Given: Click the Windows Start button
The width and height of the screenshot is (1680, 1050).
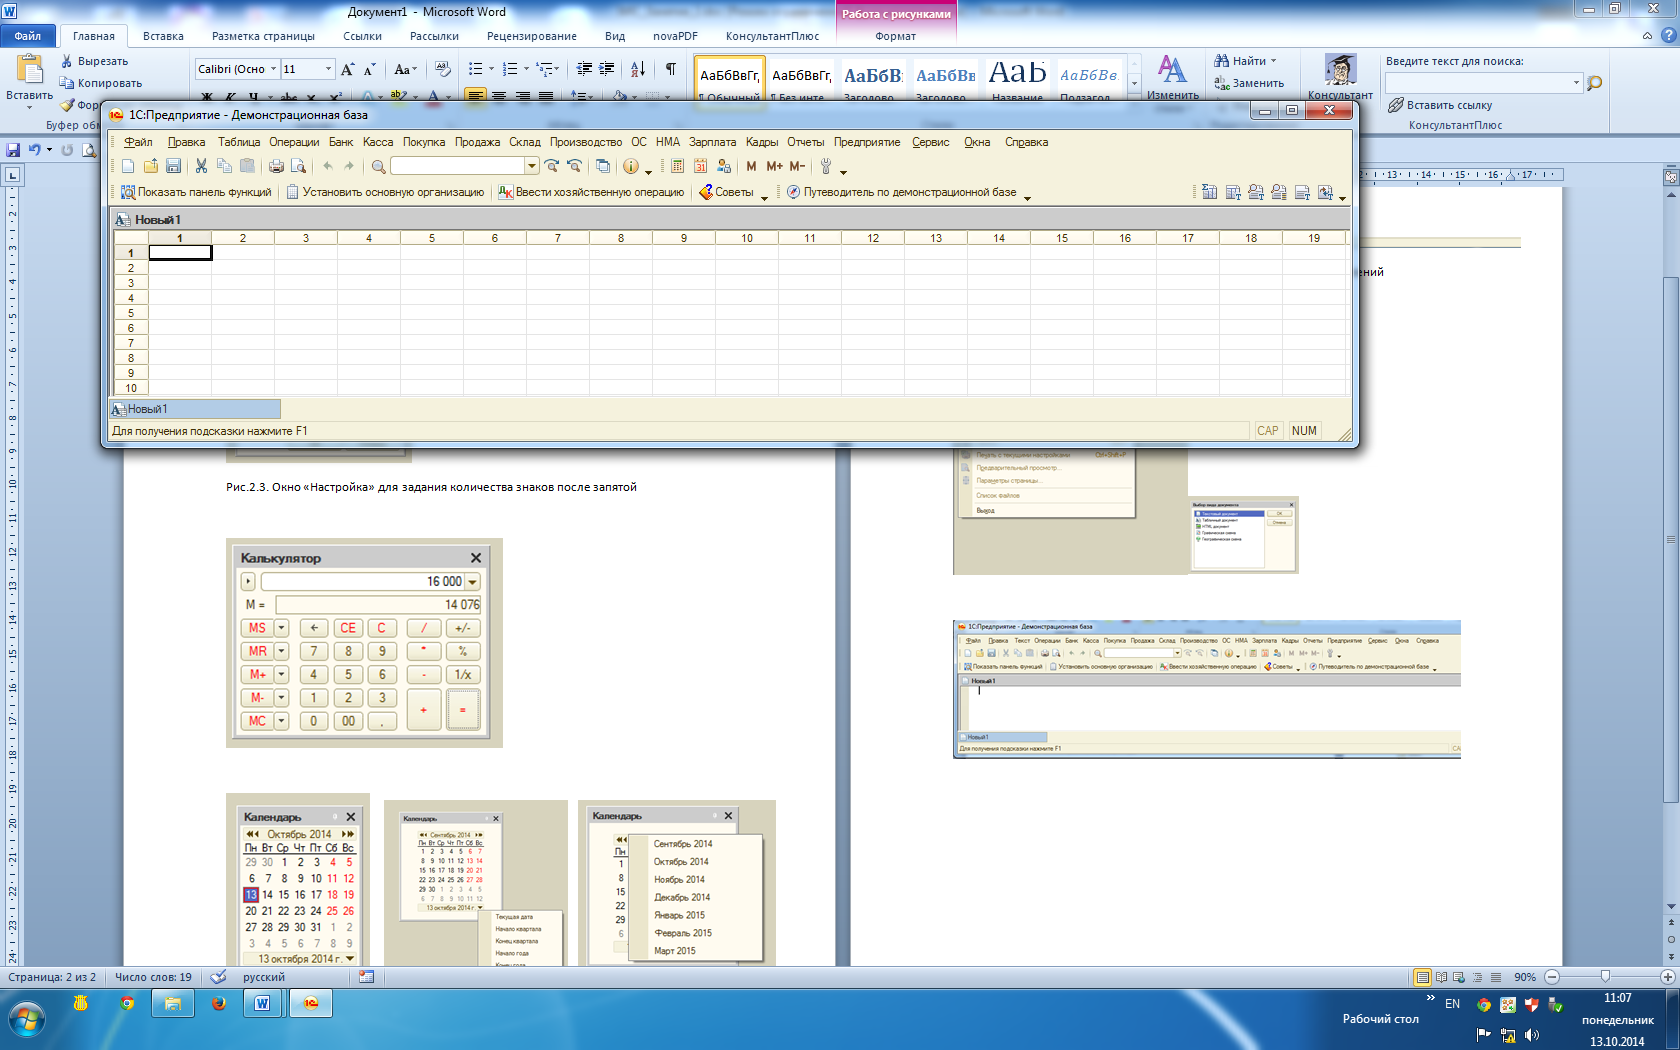Looking at the screenshot, I should pyautogui.click(x=26, y=1020).
